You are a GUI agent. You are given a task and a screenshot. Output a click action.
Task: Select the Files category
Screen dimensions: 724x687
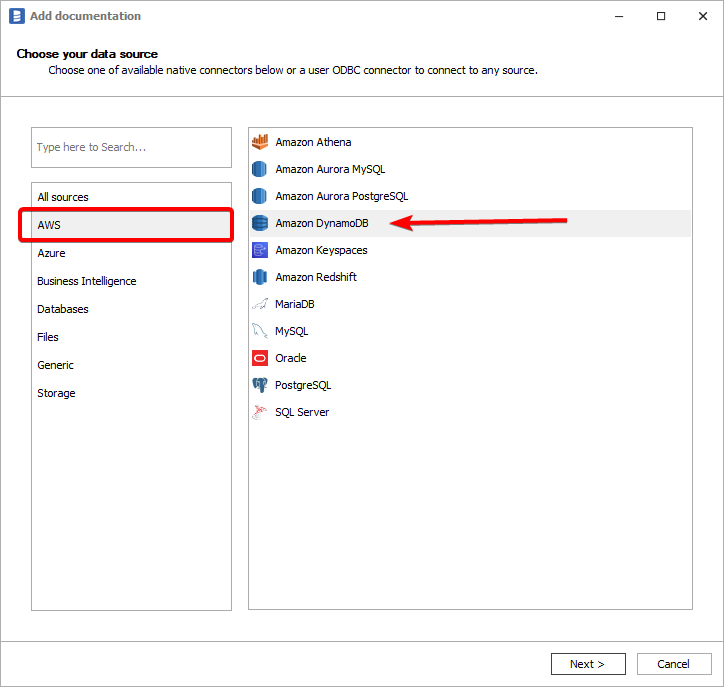(x=48, y=337)
